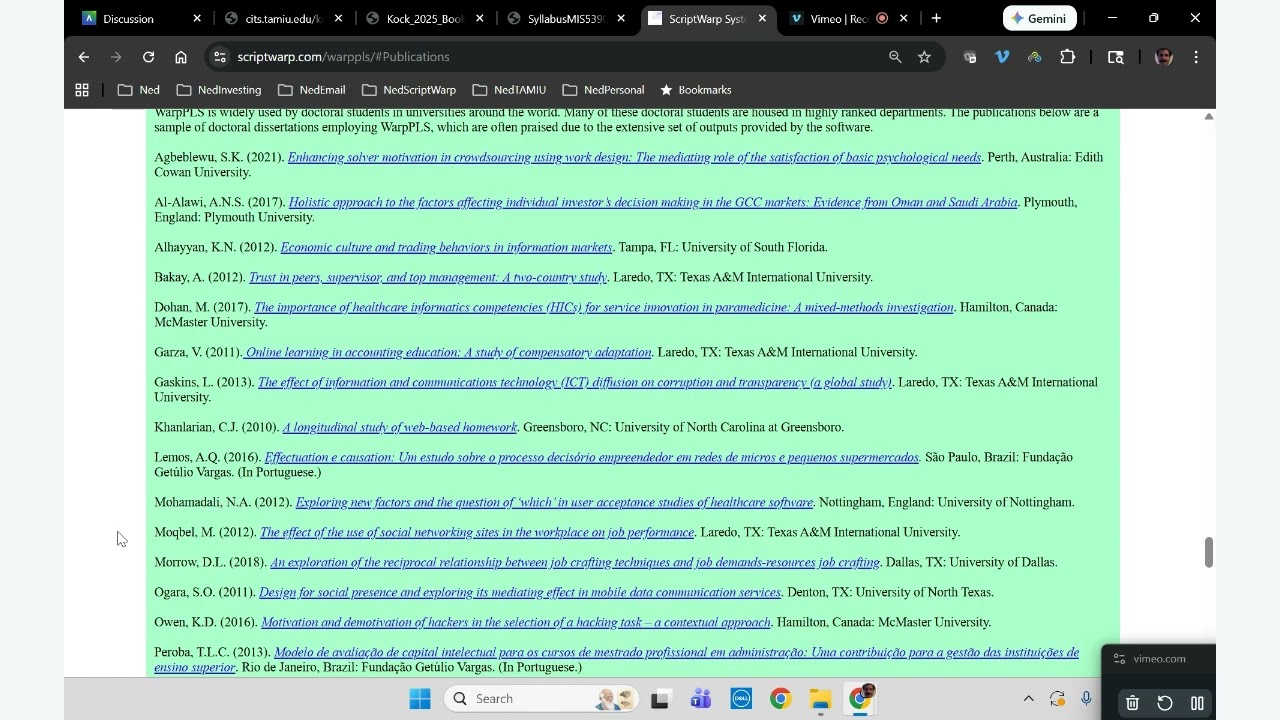Open Al-Alawi's holistic approach dissertation link

(x=652, y=203)
